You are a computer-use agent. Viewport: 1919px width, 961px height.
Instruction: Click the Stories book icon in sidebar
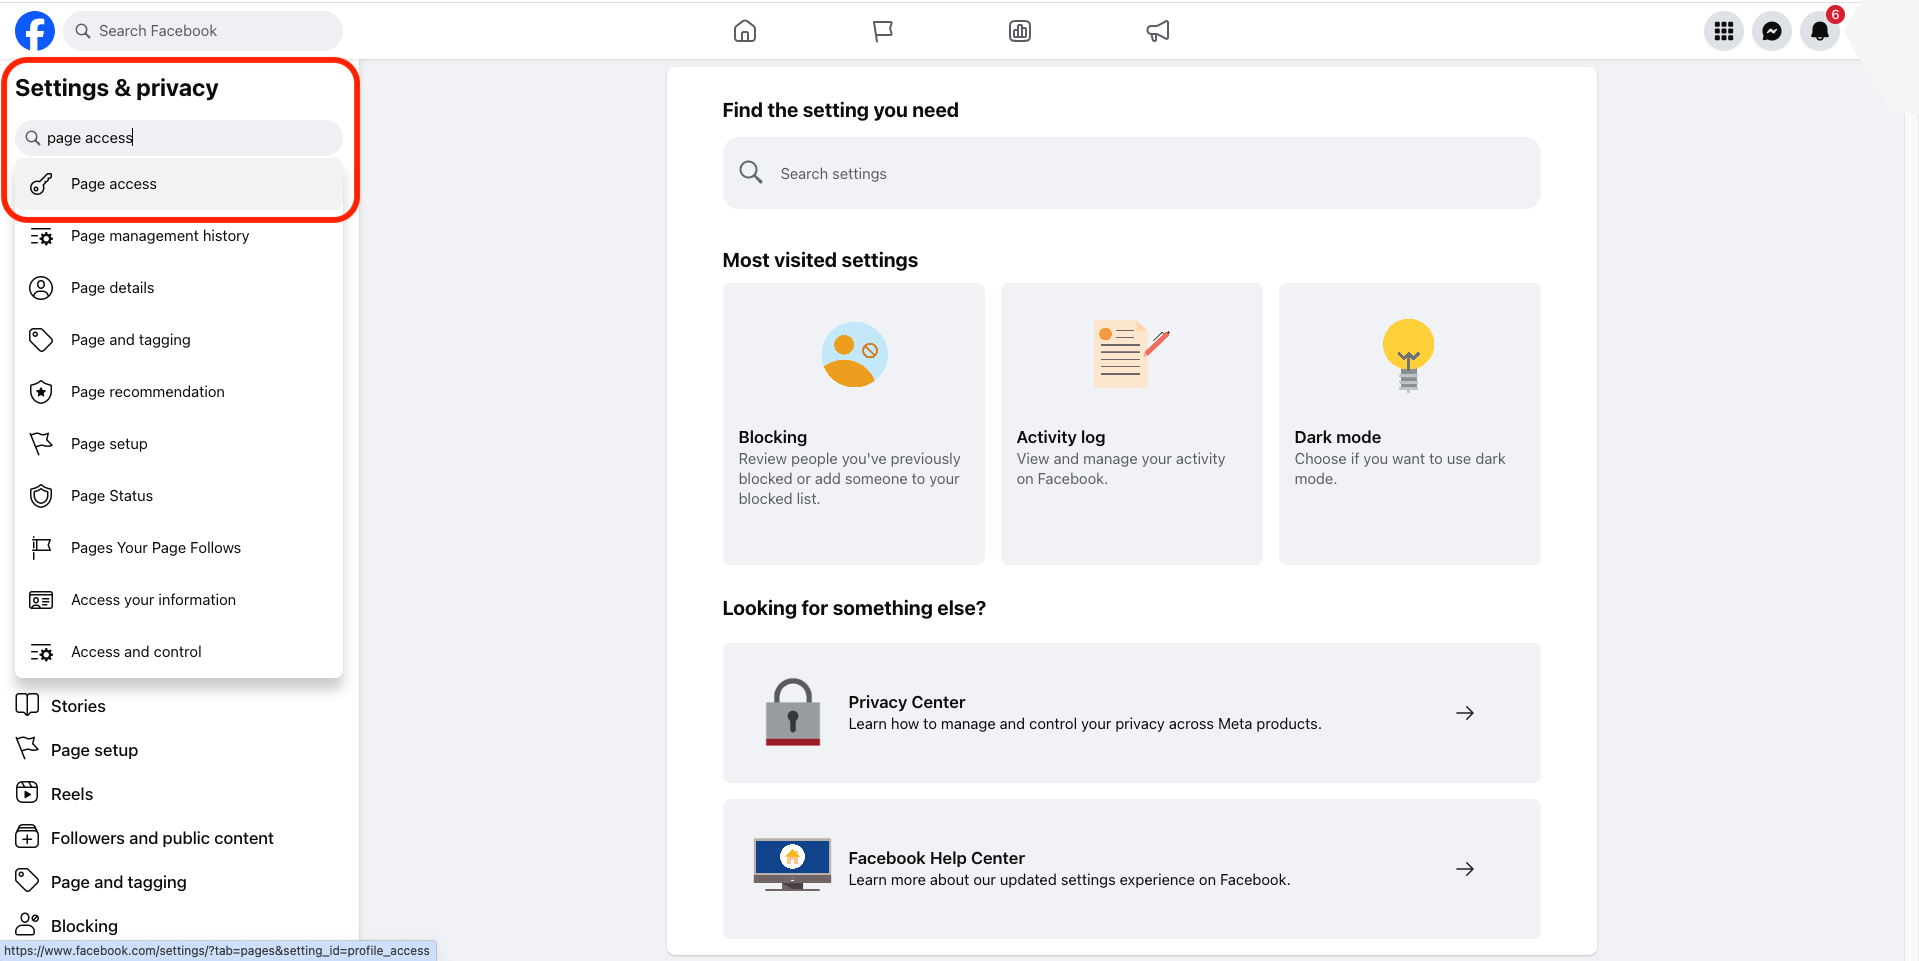point(28,705)
